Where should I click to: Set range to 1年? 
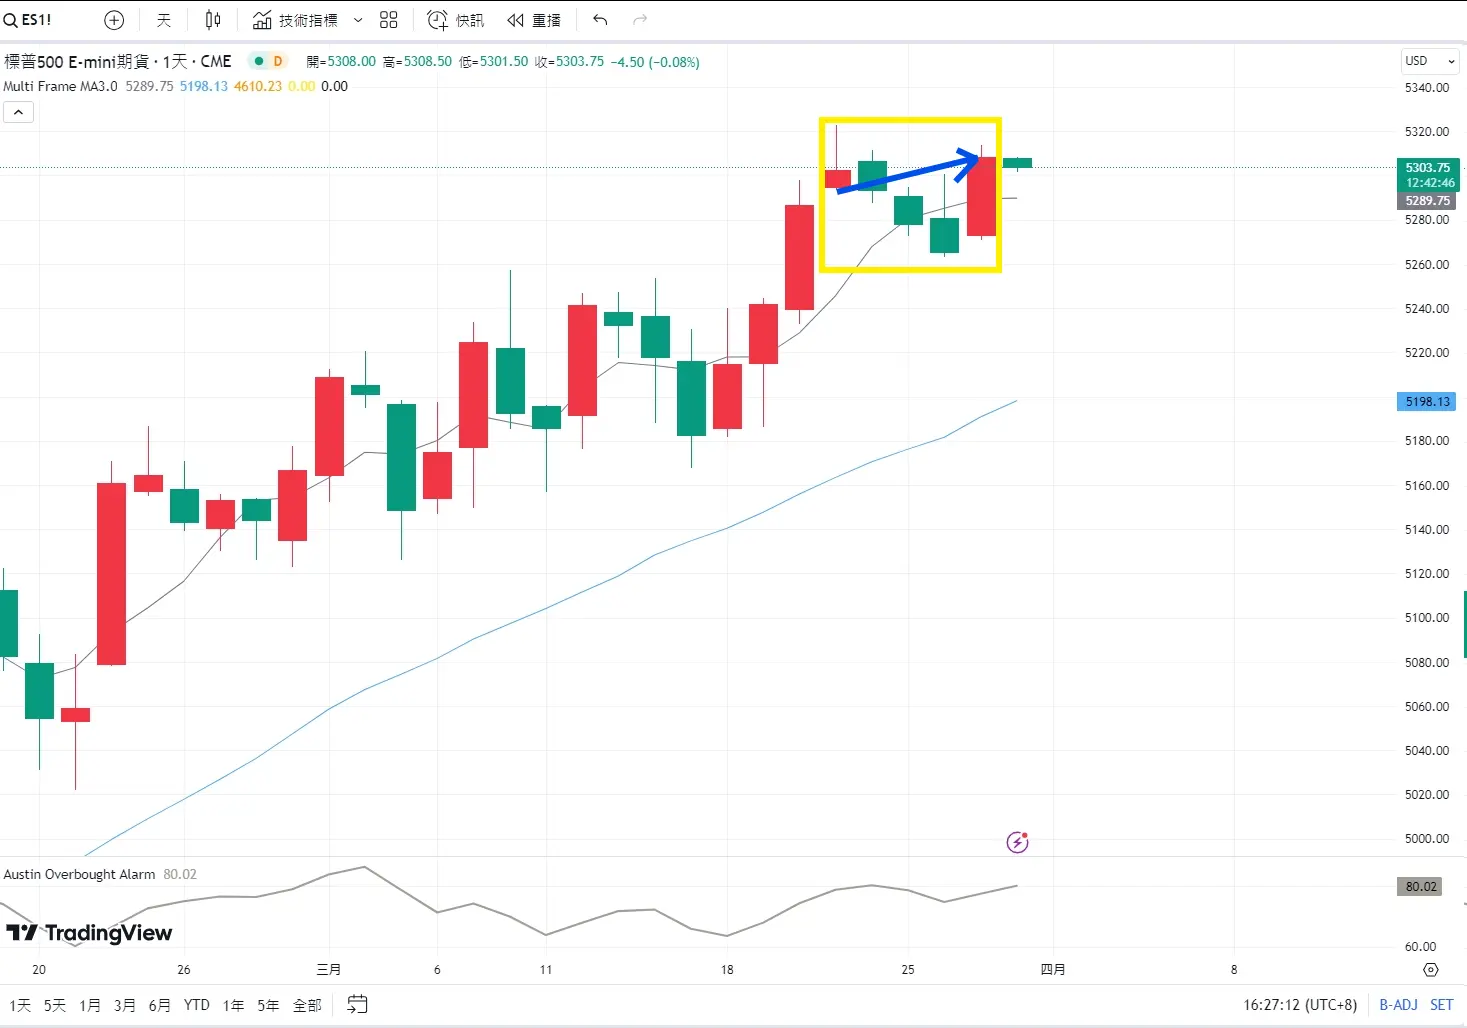coord(234,1005)
